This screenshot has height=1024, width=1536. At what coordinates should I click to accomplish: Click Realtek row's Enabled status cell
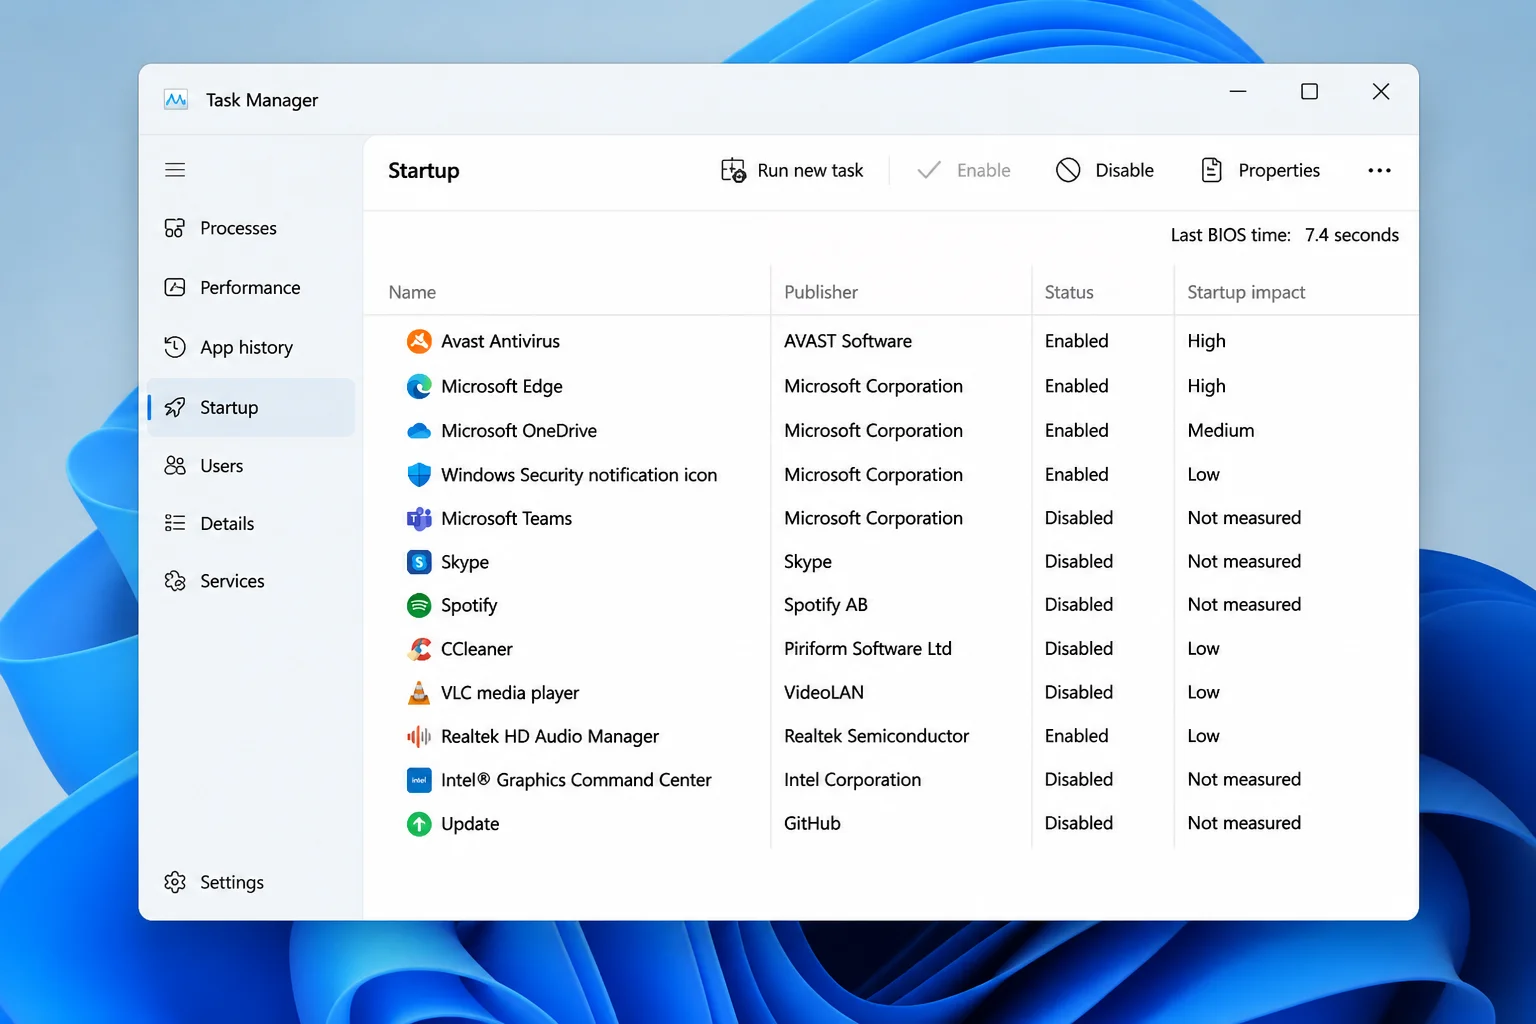(1076, 736)
